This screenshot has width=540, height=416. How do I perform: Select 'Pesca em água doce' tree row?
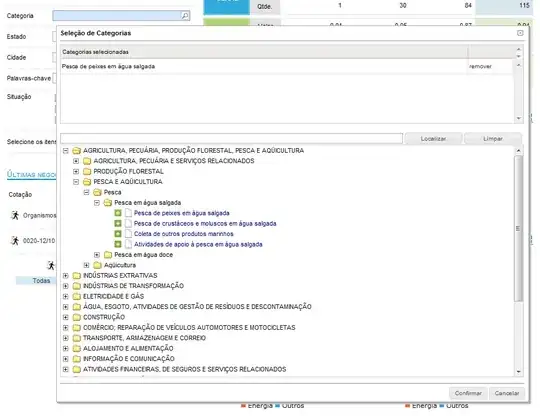pos(143,255)
